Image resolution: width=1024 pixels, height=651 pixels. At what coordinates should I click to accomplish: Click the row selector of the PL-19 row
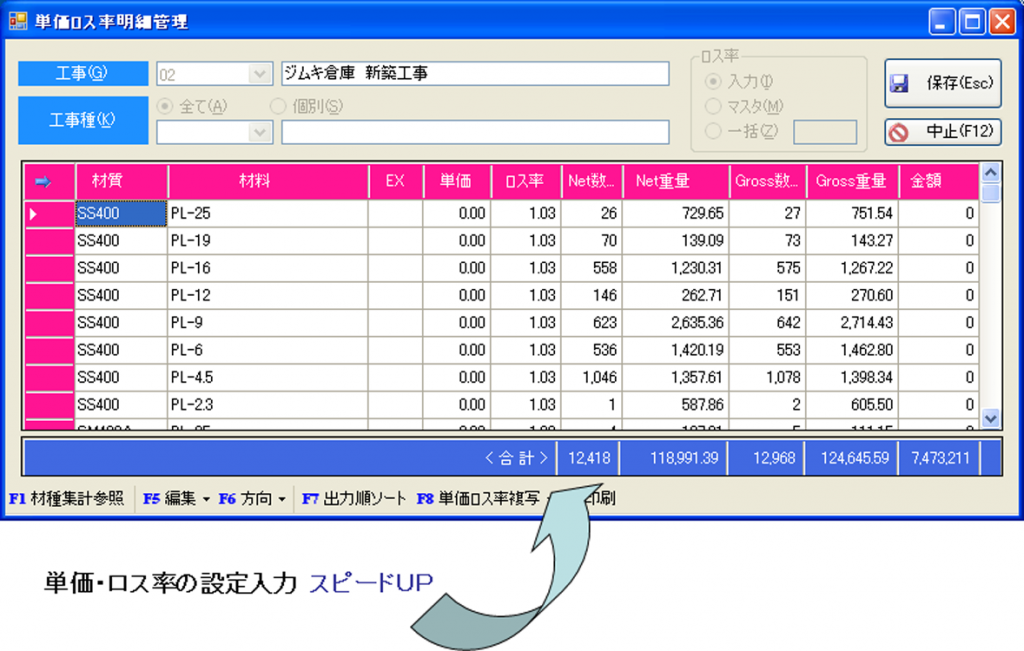[x=49, y=241]
